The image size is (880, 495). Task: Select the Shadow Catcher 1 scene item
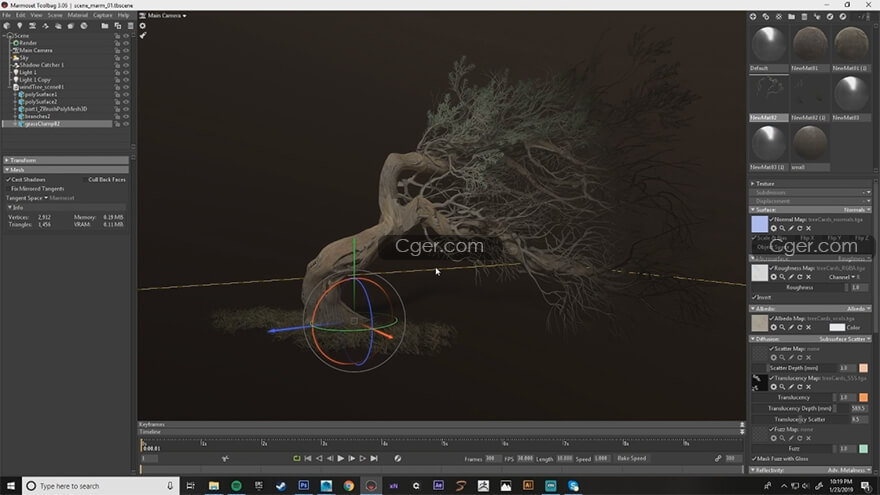tap(42, 65)
